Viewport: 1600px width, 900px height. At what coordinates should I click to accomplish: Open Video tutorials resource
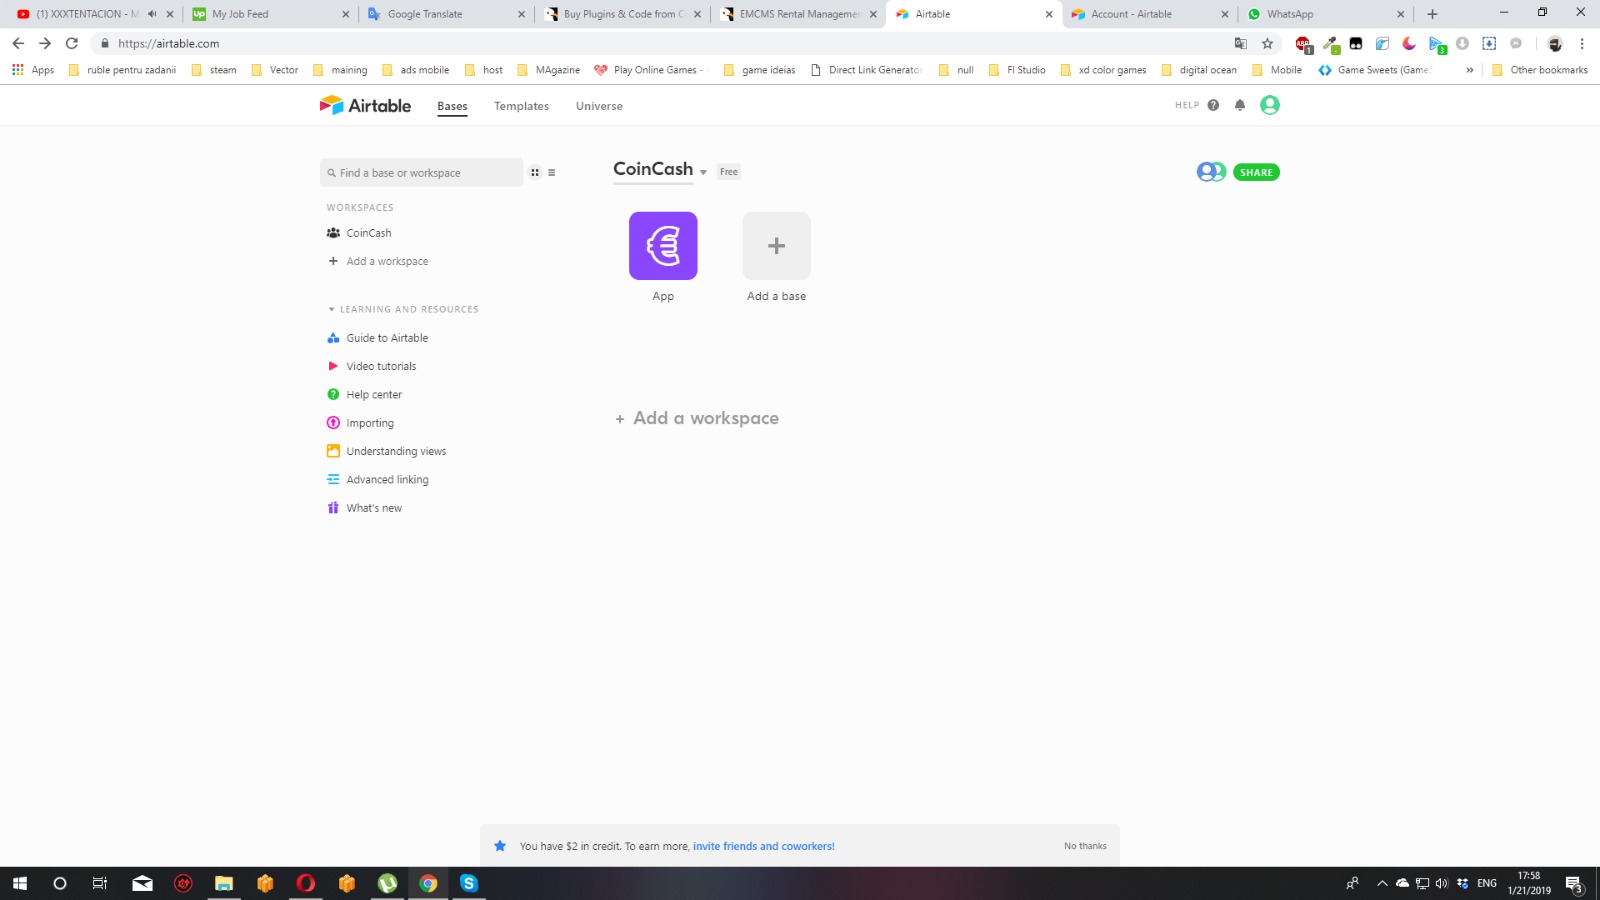(x=381, y=366)
